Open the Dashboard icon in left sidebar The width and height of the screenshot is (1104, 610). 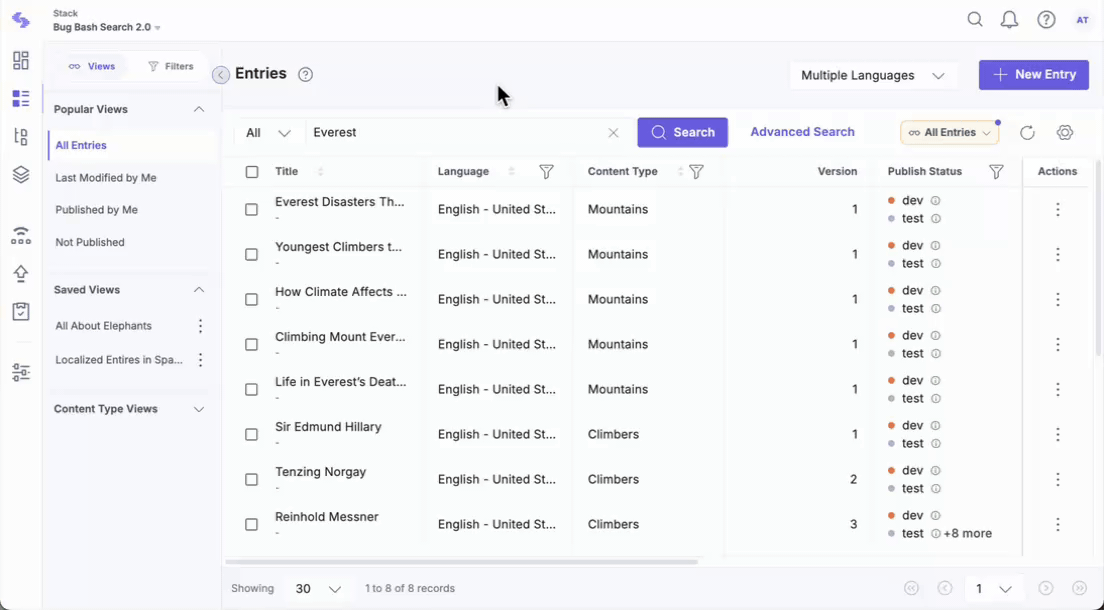(x=21, y=61)
